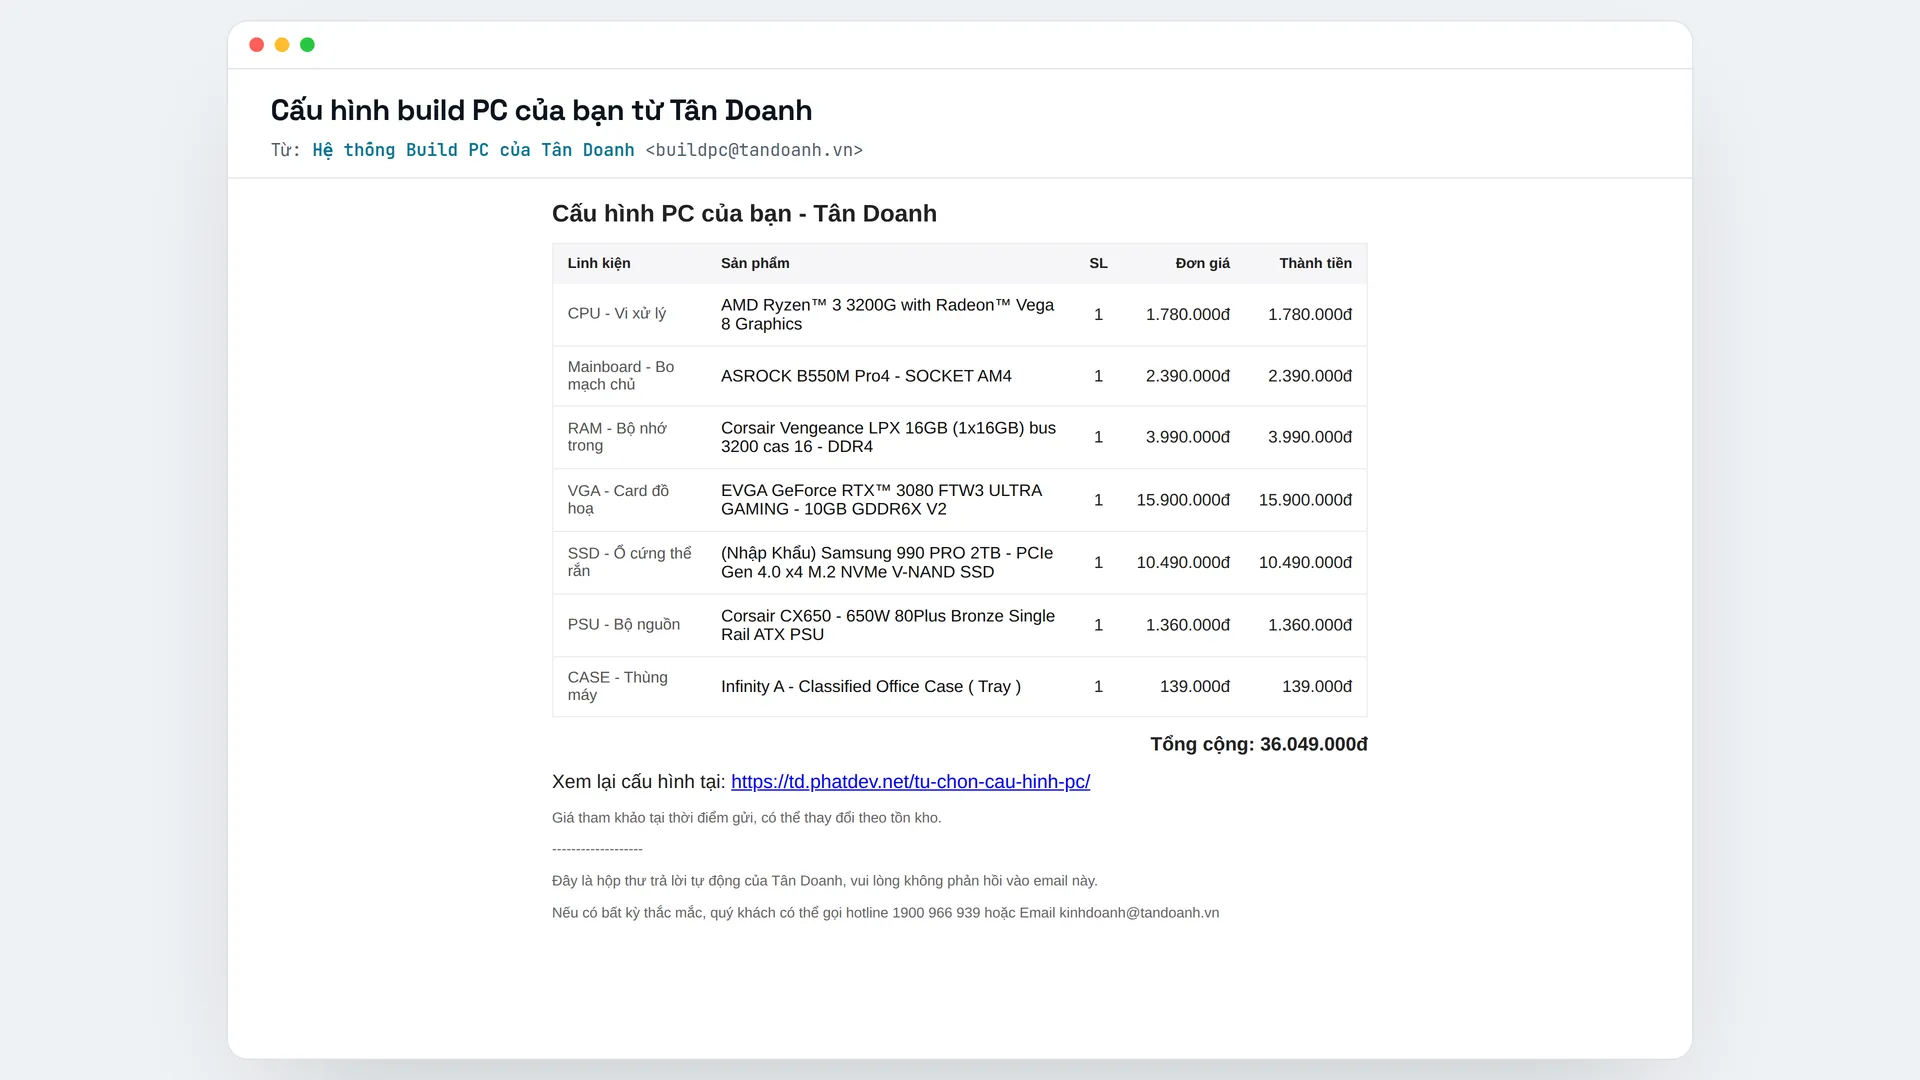1920x1080 pixels.
Task: Click the 1.780.000đ unit price for CPU
Action: (x=1188, y=314)
